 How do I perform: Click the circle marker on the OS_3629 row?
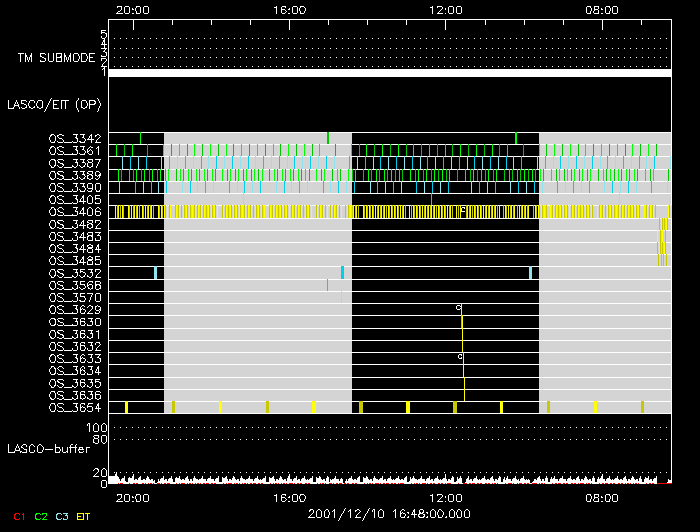(x=458, y=308)
